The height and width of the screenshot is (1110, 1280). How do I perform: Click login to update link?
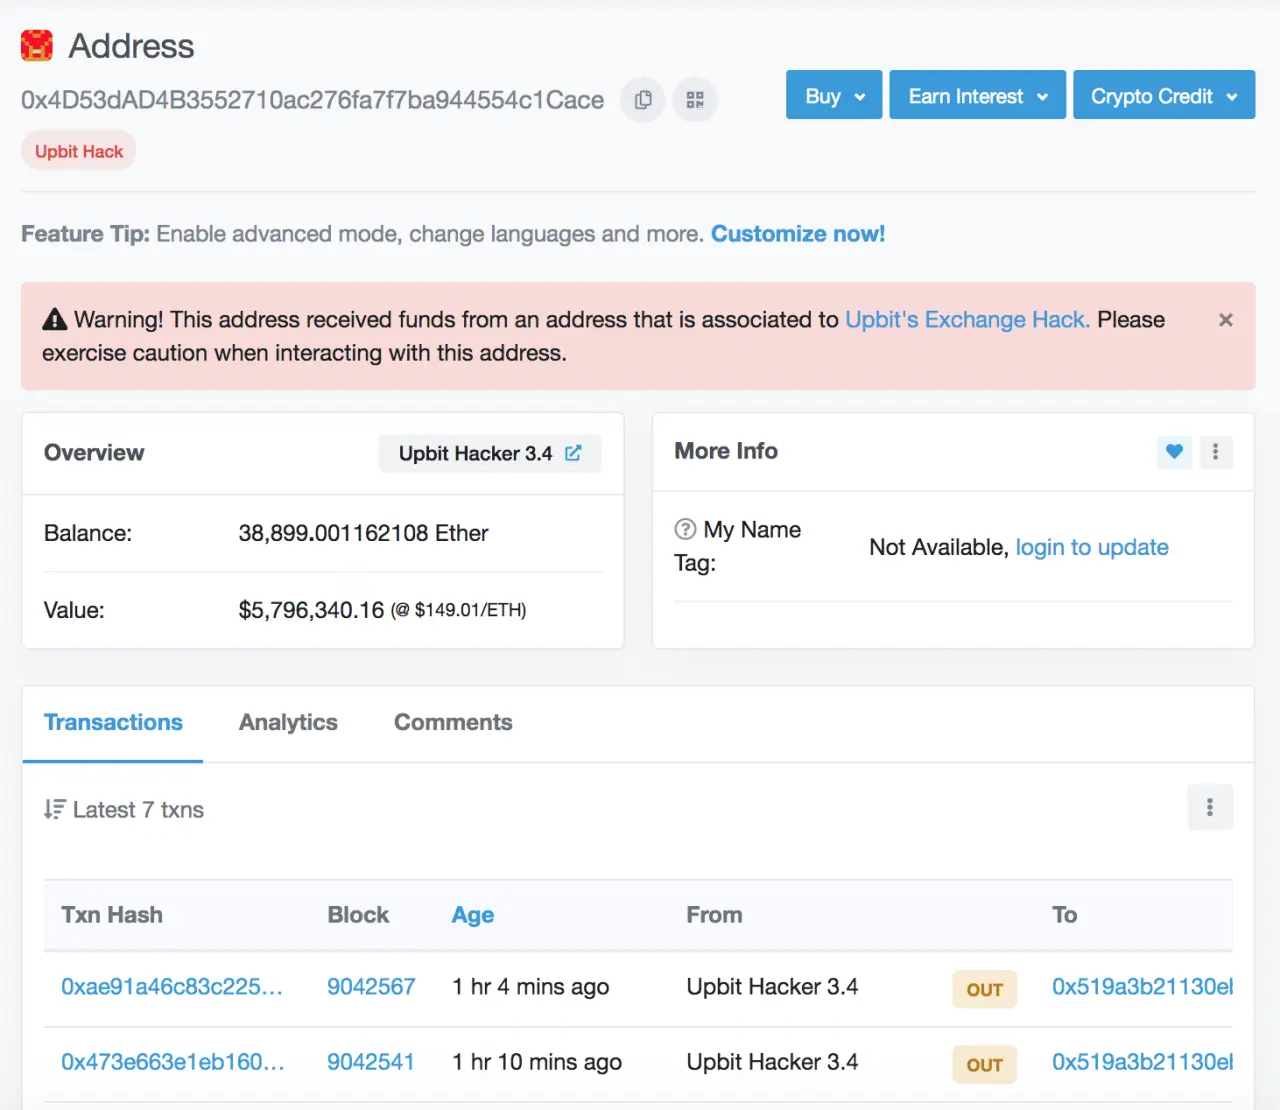(x=1091, y=547)
